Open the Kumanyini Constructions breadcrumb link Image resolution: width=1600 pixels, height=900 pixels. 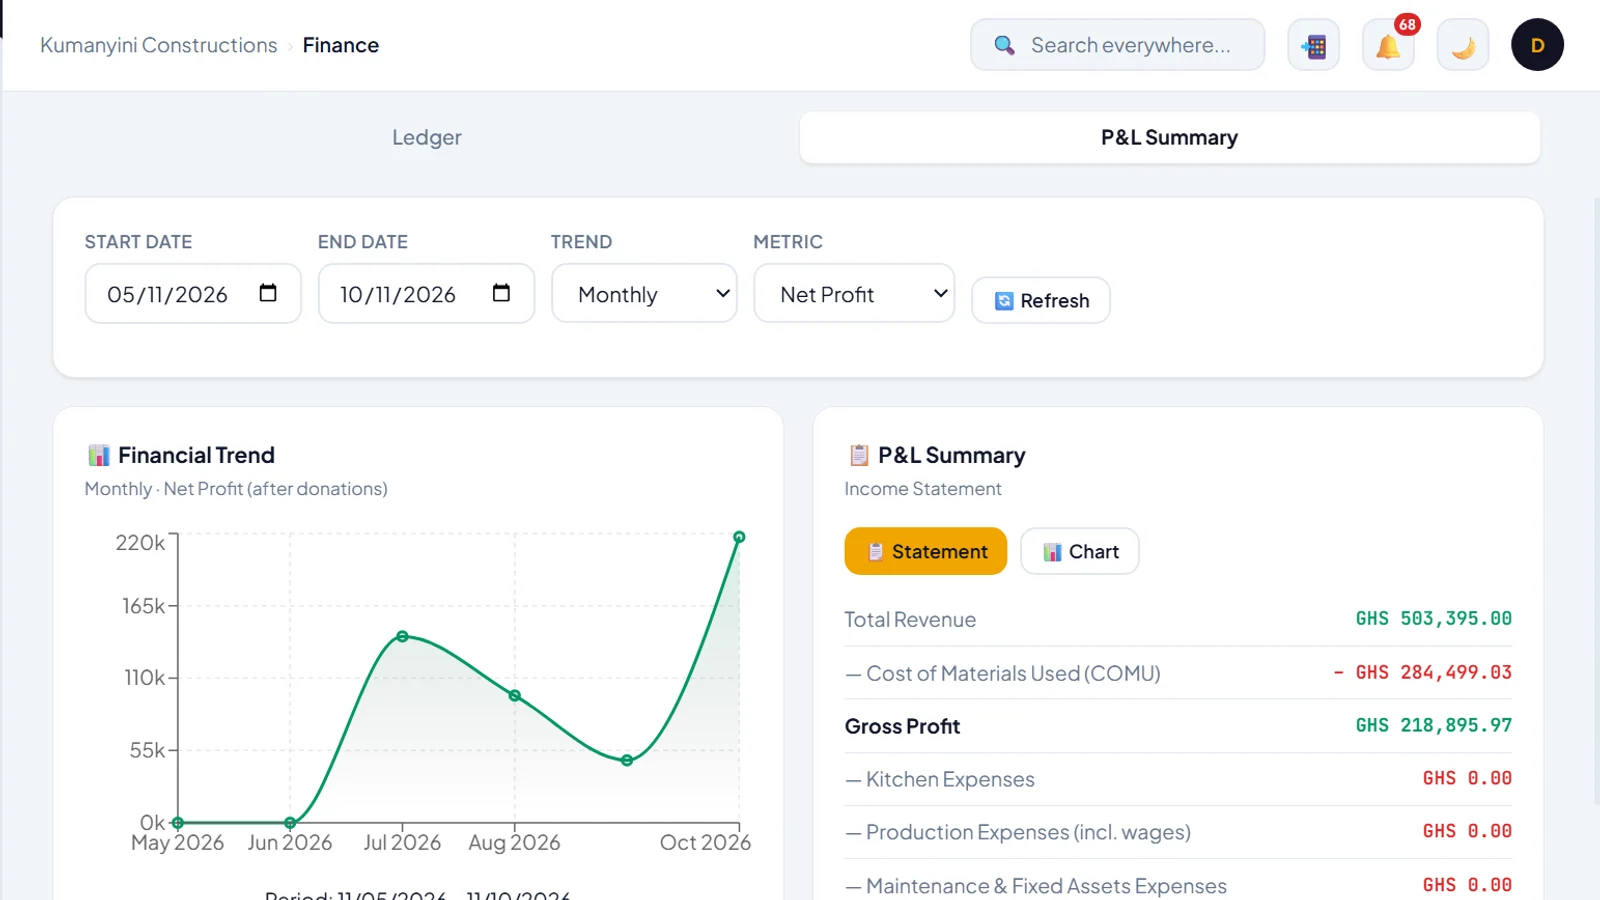tap(159, 45)
